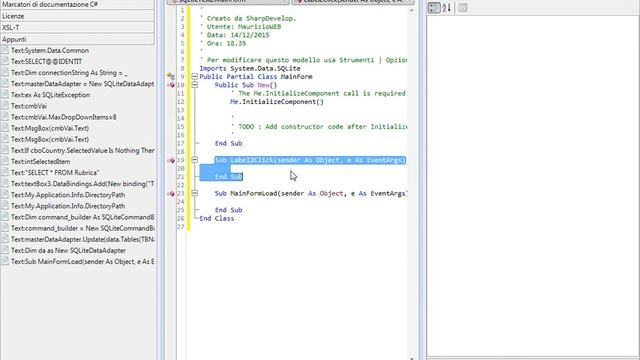Collapse the MainFormLoad fold at line 23
The width and height of the screenshot is (640, 360).
(x=195, y=193)
